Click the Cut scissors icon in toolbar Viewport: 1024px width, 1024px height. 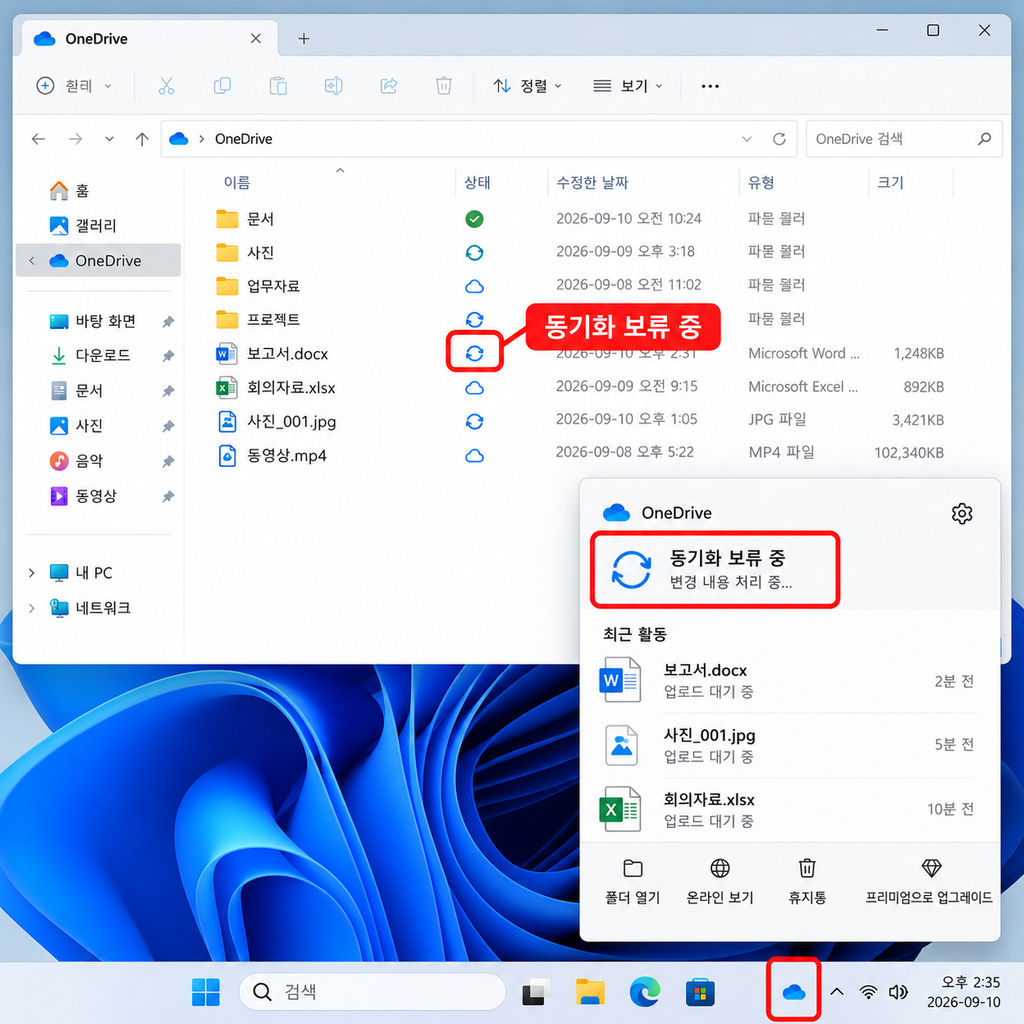tap(167, 86)
